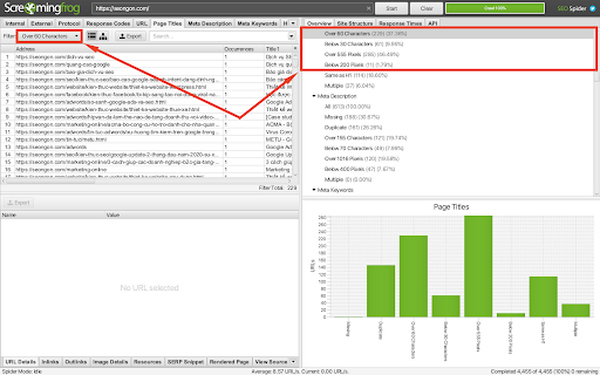The height and width of the screenshot is (375, 600).
Task: Open the Meta Description tab
Action: click(x=210, y=23)
